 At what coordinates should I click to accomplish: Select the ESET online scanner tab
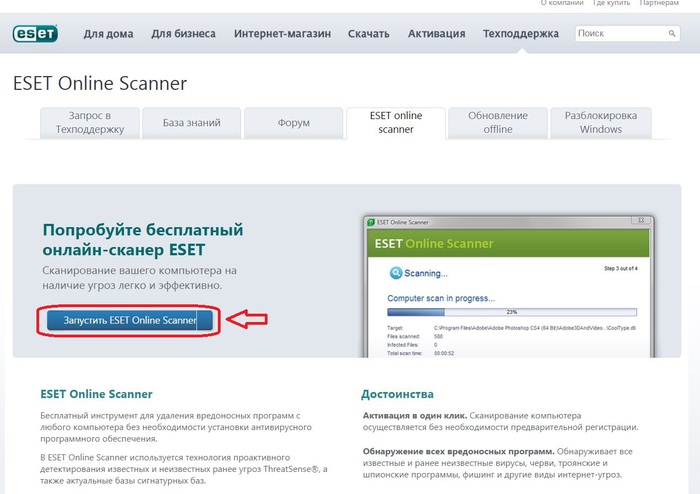coord(396,123)
